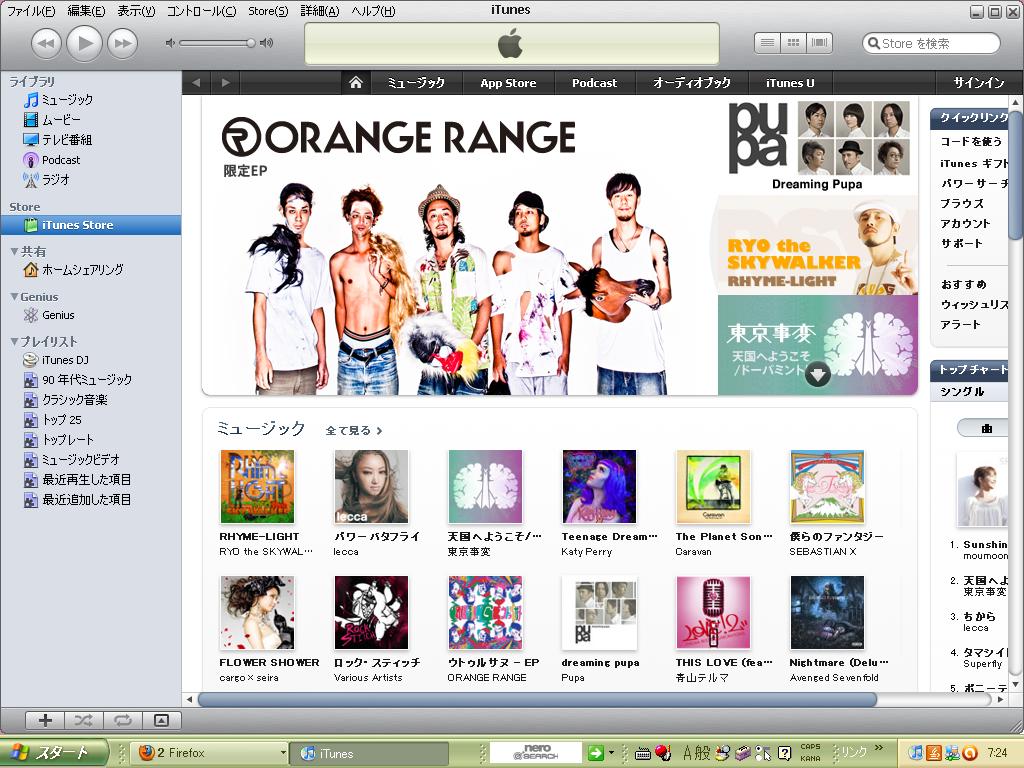Toggle the artwork viewer button
The width and height of the screenshot is (1024, 768).
(161, 720)
